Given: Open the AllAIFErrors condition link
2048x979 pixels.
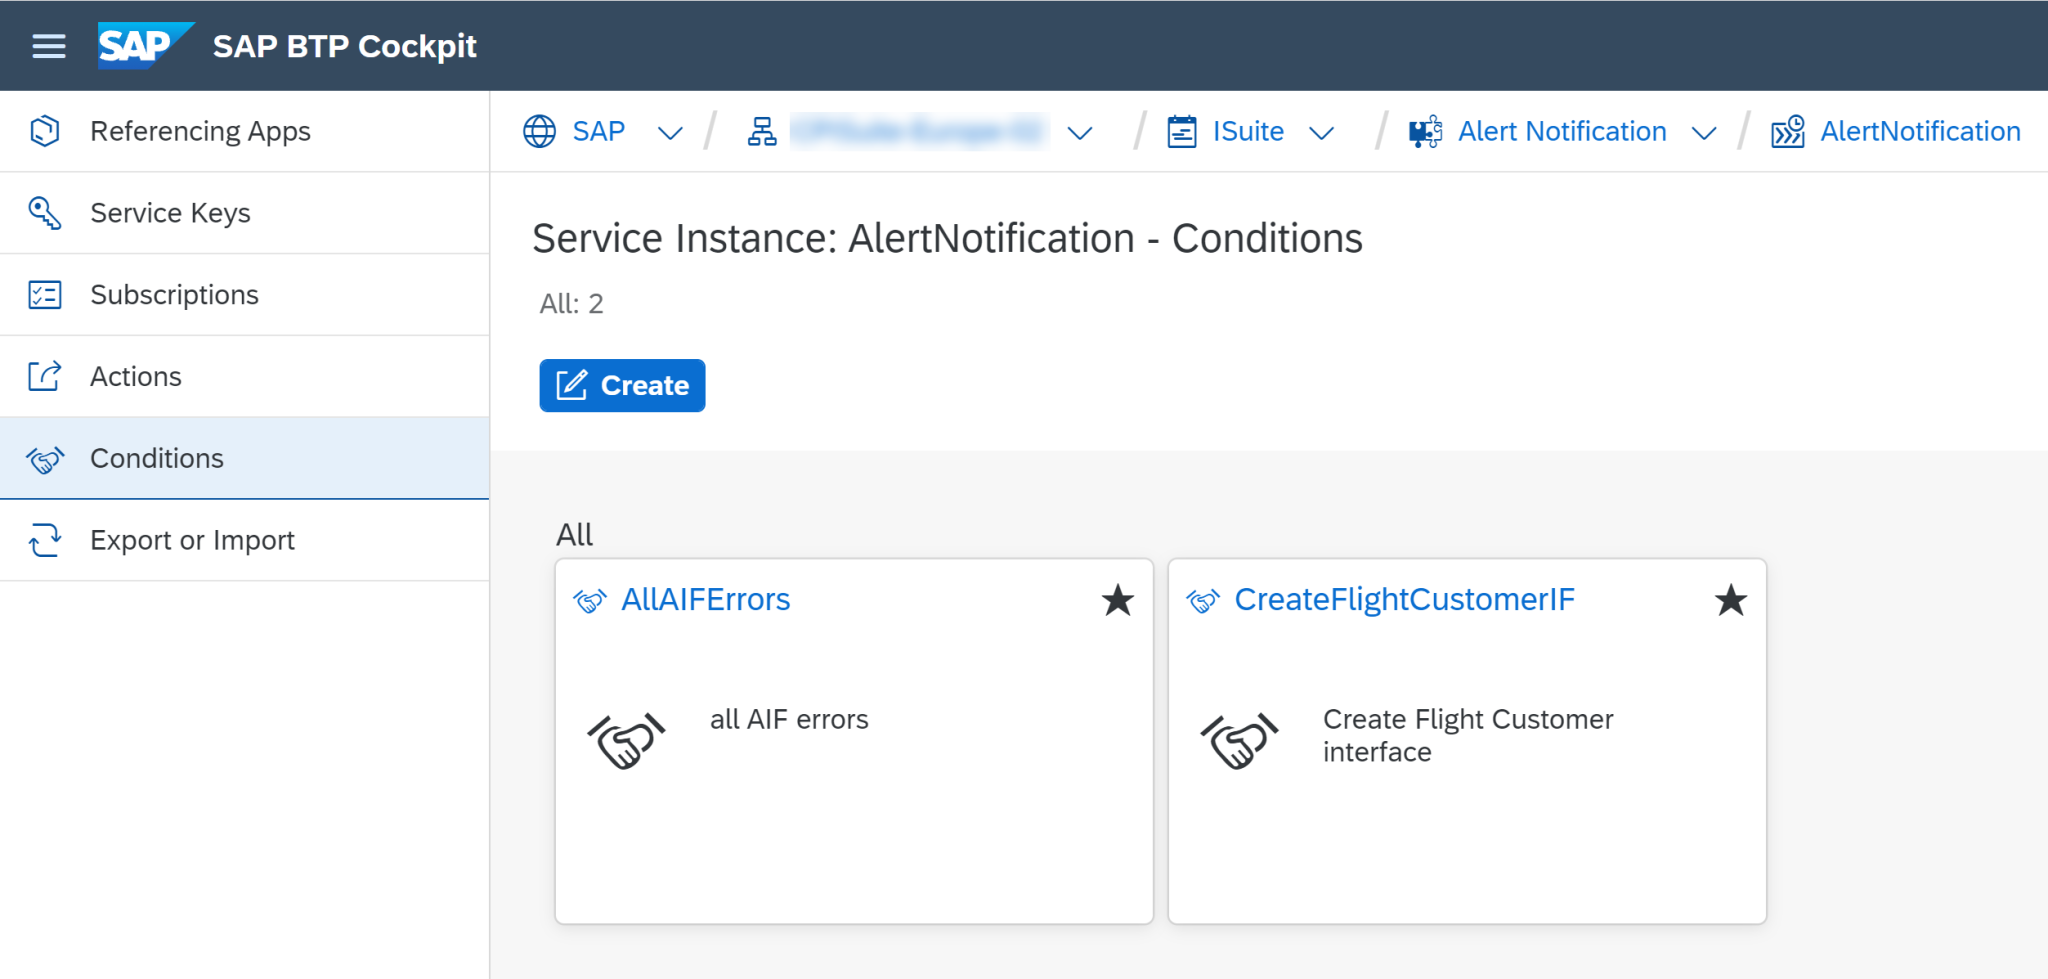Looking at the screenshot, I should click(705, 600).
